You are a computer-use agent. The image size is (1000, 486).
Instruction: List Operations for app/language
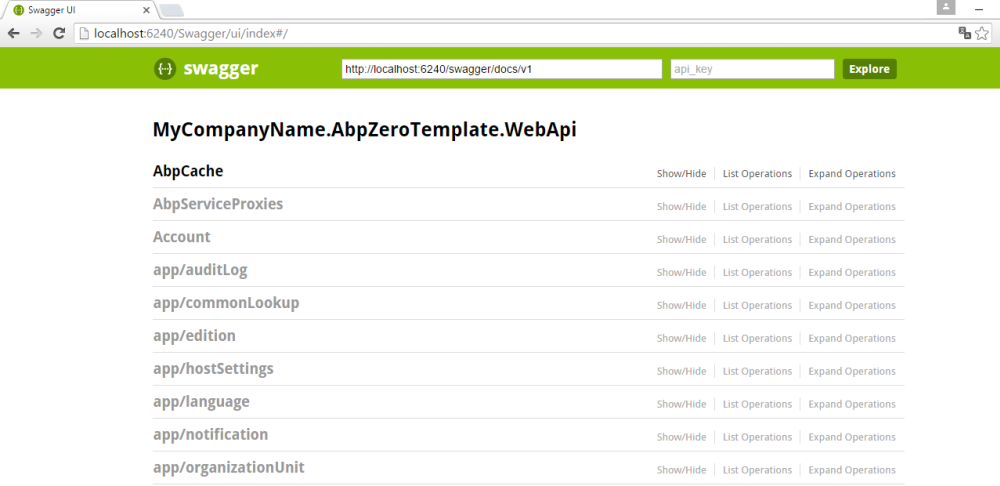tap(757, 404)
